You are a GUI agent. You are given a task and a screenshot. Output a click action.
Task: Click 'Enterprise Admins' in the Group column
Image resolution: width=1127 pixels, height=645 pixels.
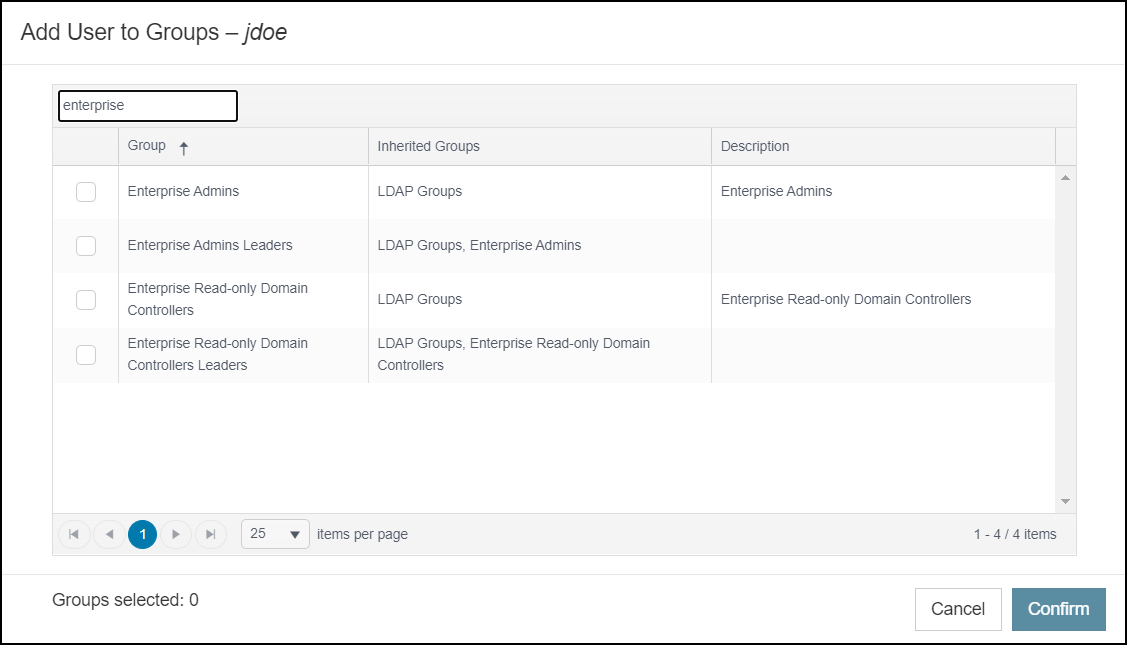coord(183,191)
